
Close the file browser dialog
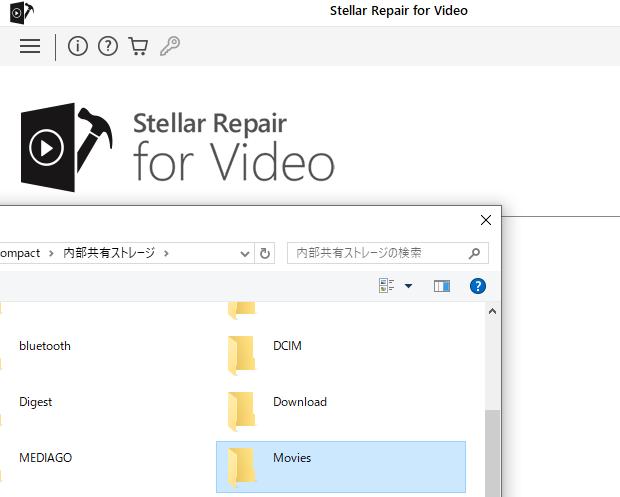tap(486, 220)
